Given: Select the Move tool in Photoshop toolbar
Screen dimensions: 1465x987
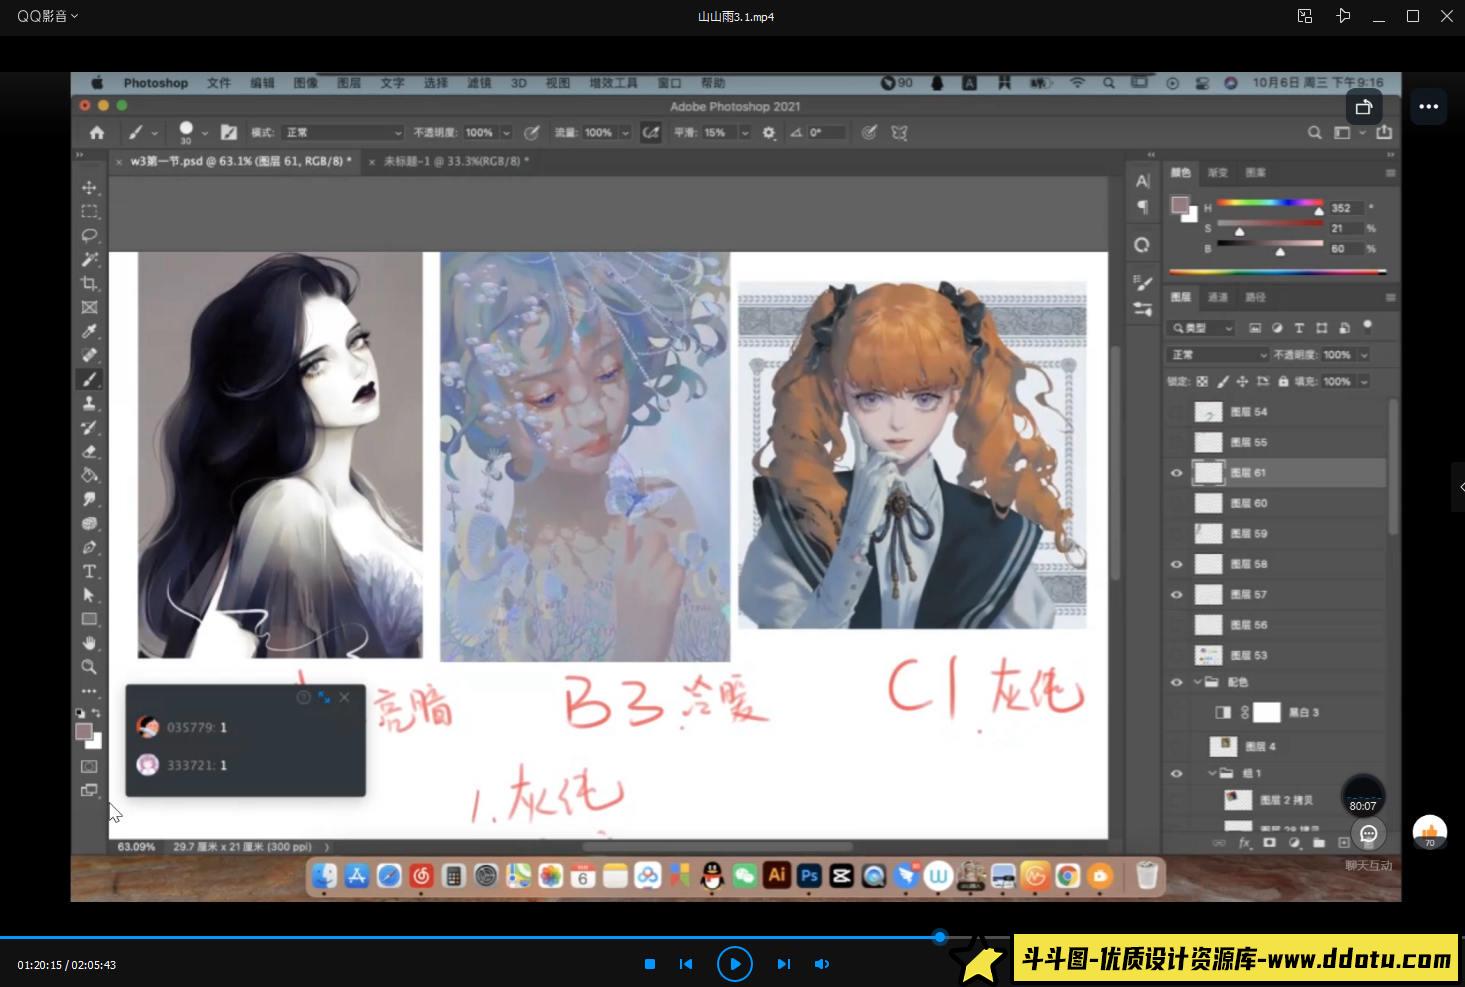Looking at the screenshot, I should [x=89, y=188].
